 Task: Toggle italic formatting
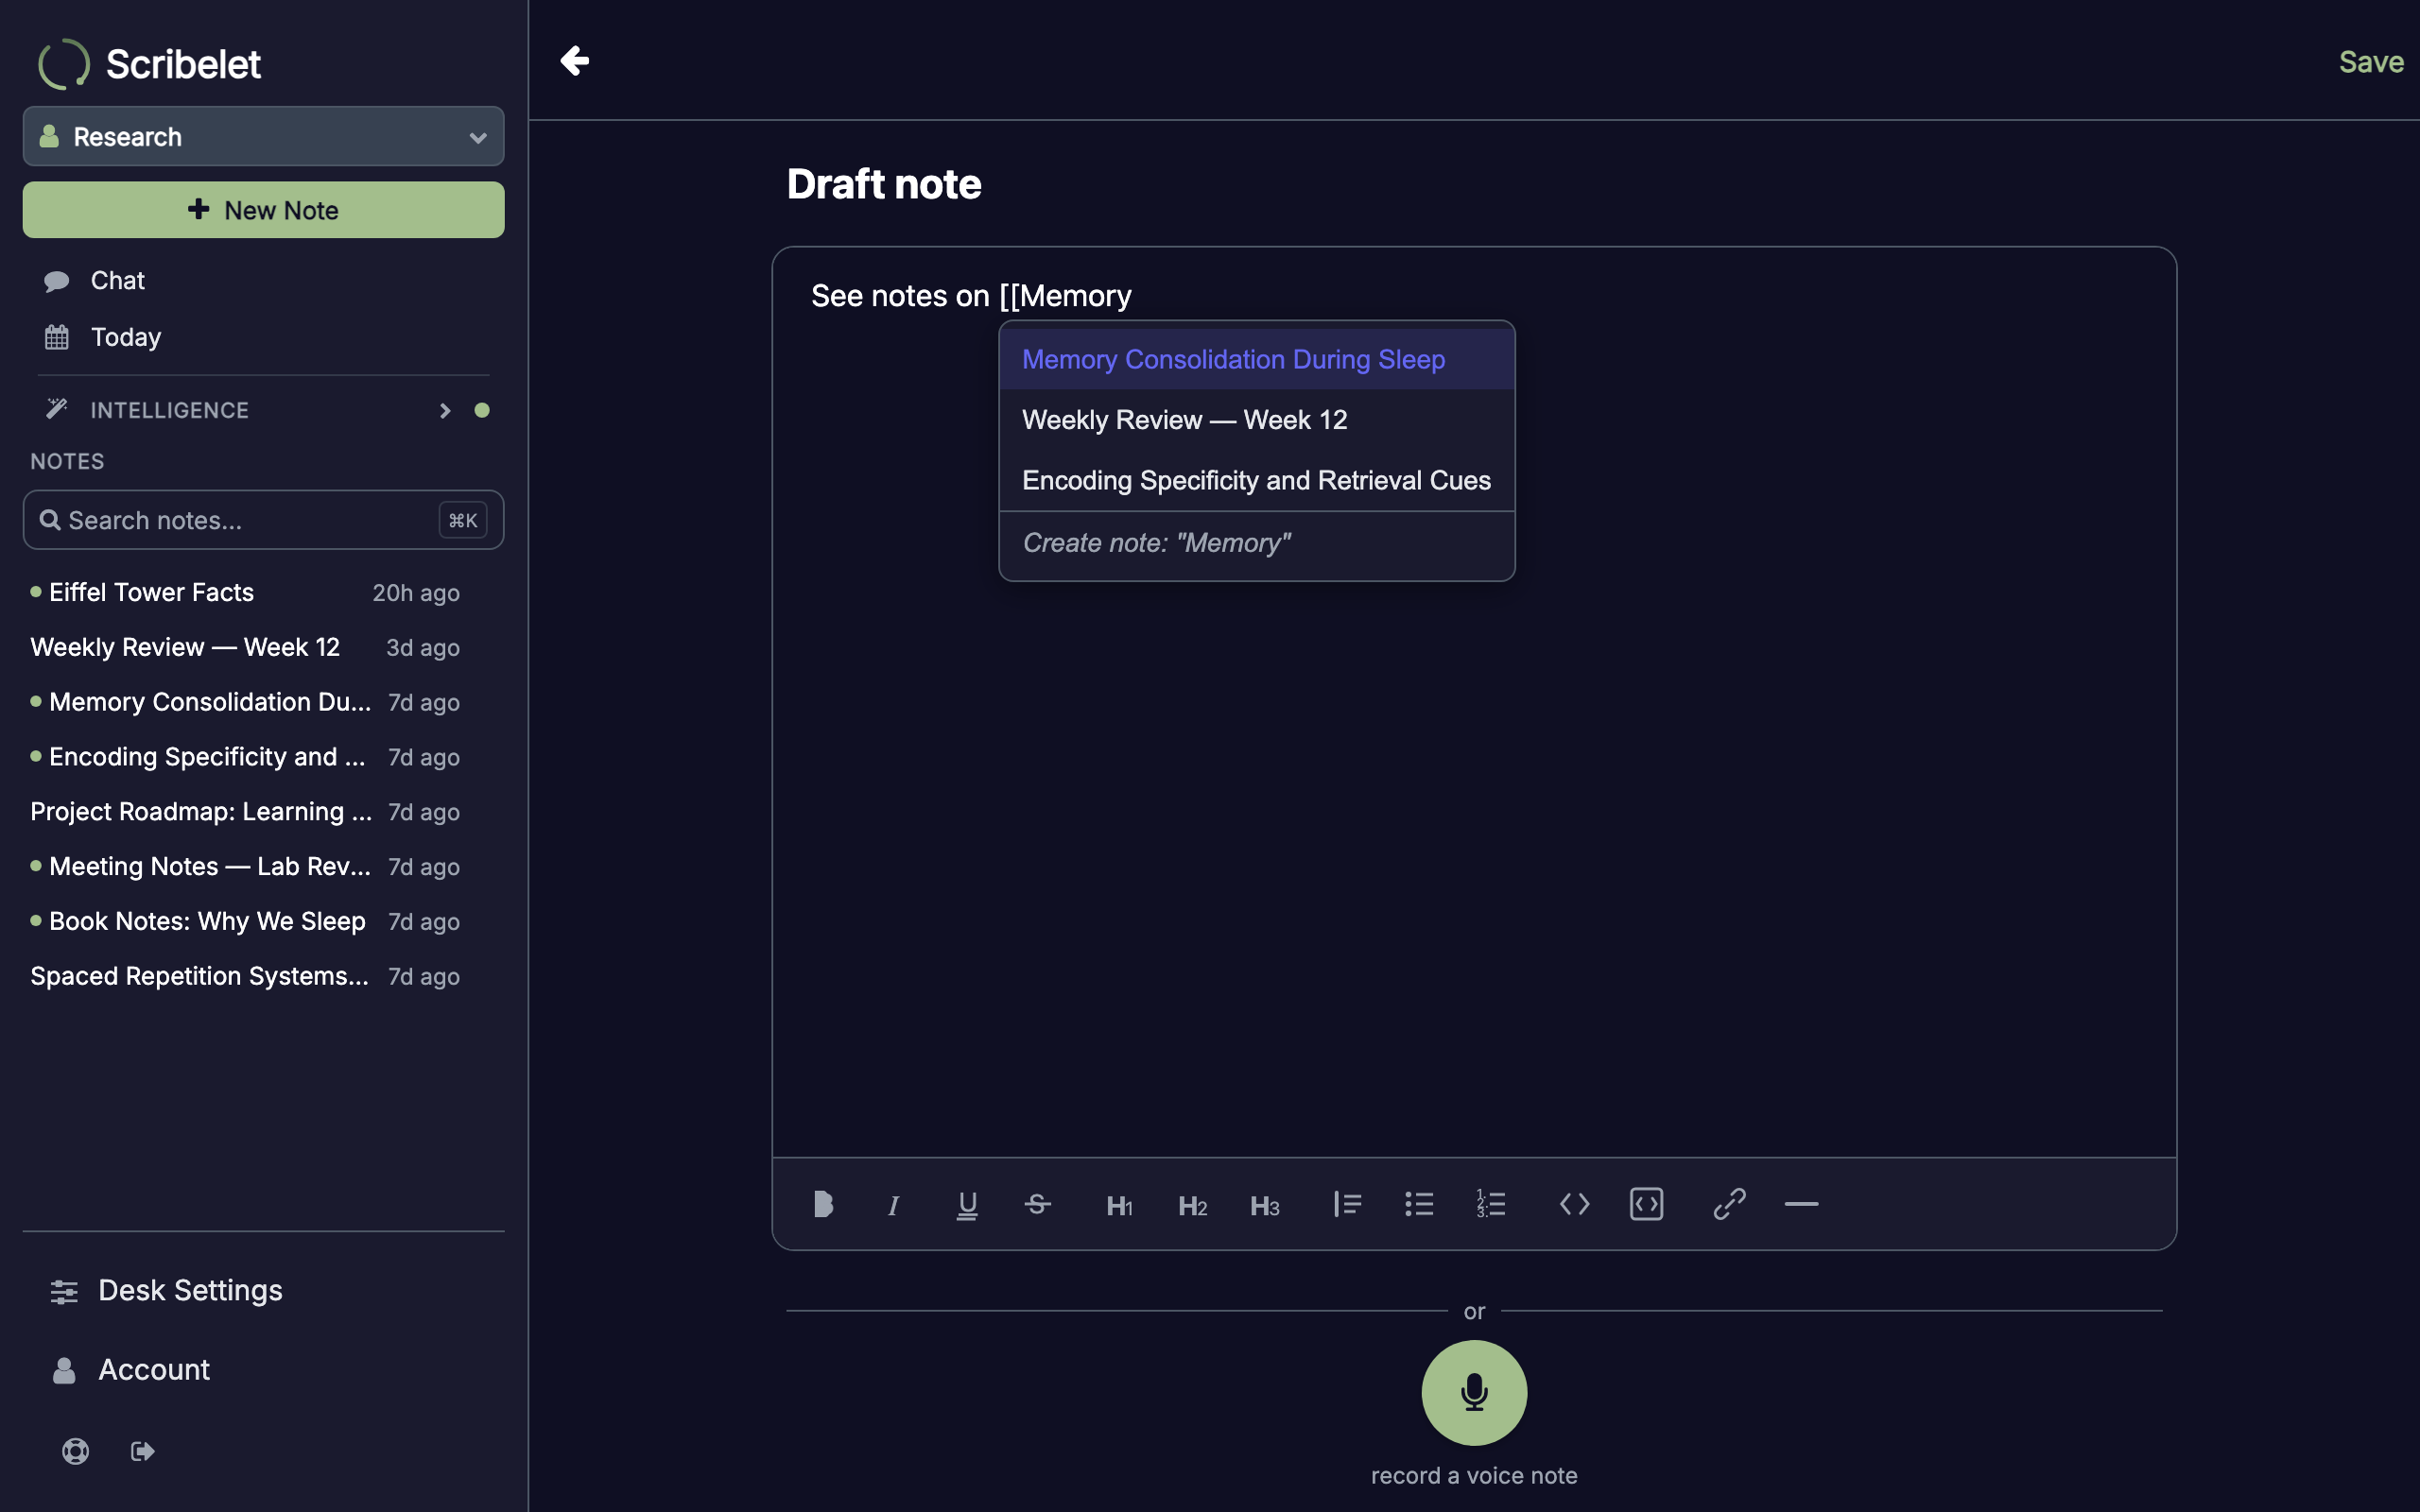(893, 1204)
